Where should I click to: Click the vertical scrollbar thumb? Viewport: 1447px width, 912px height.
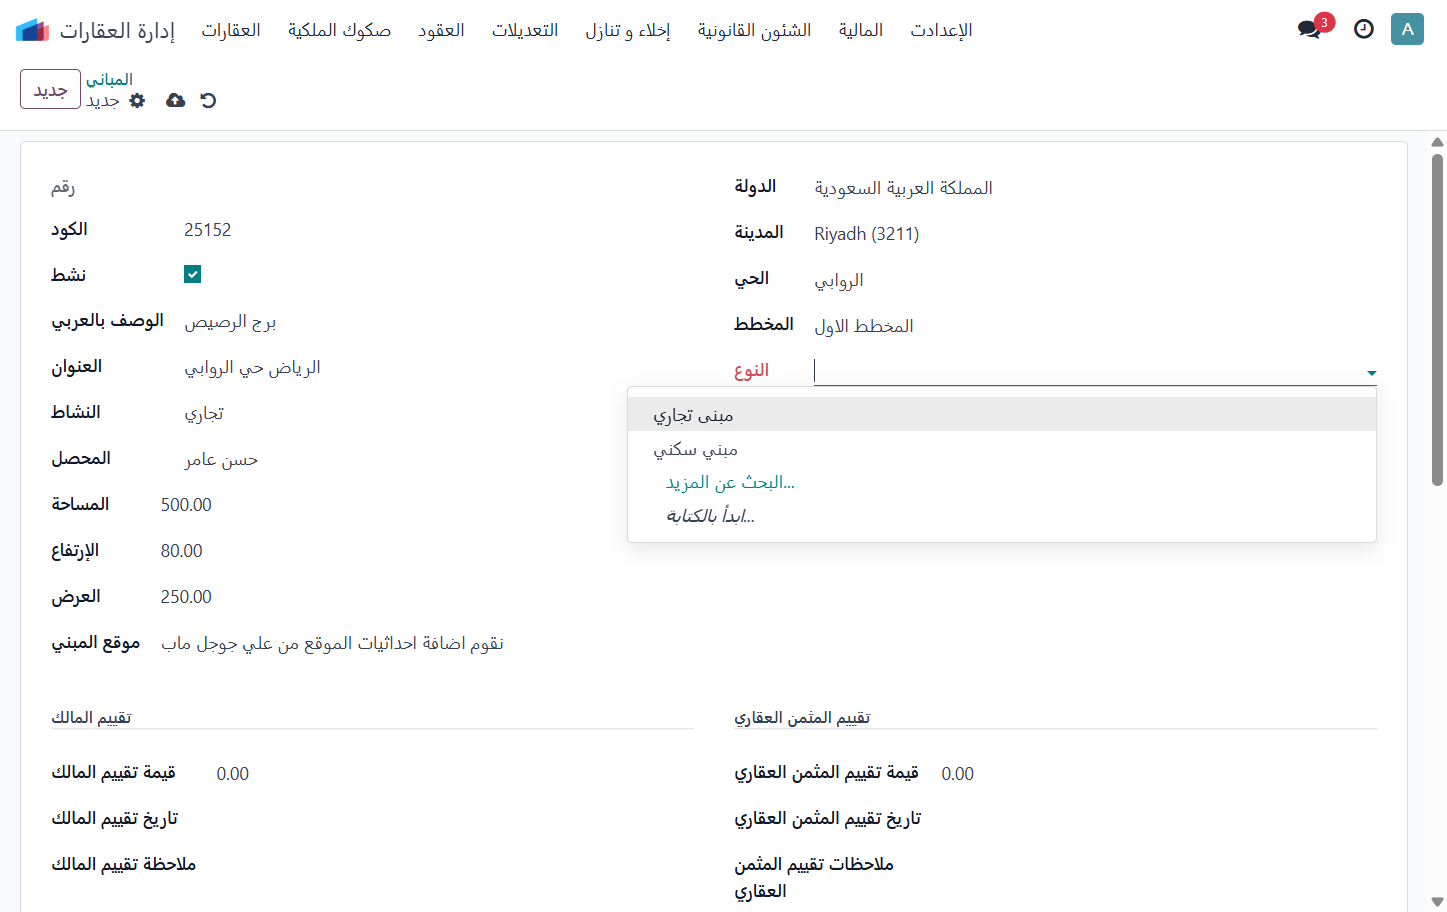point(1437,320)
